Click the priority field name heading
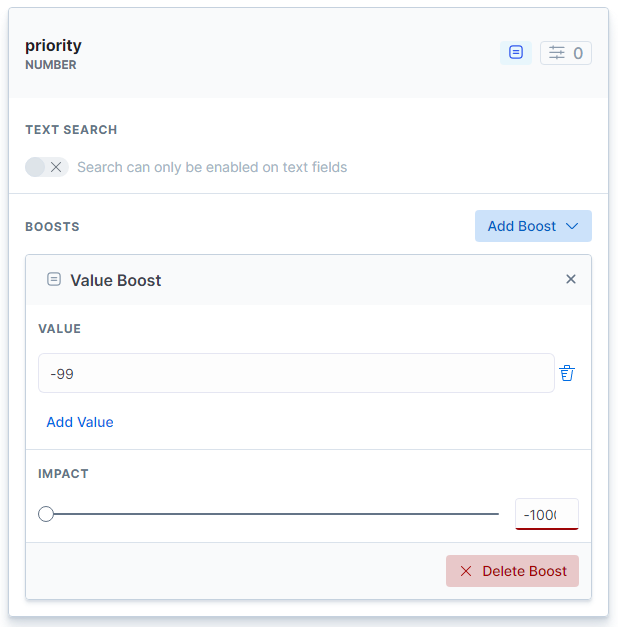Viewport: 618px width, 627px height. [x=54, y=45]
